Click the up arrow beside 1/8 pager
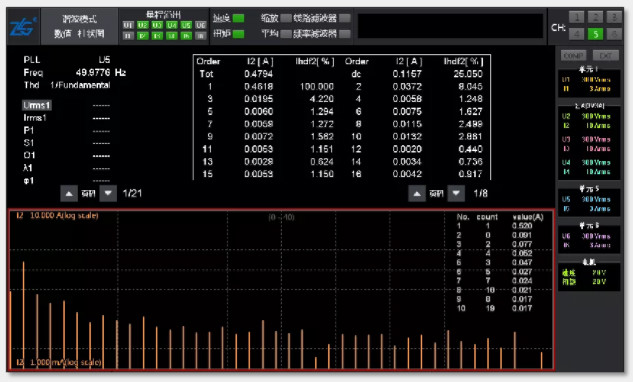 click(417, 194)
